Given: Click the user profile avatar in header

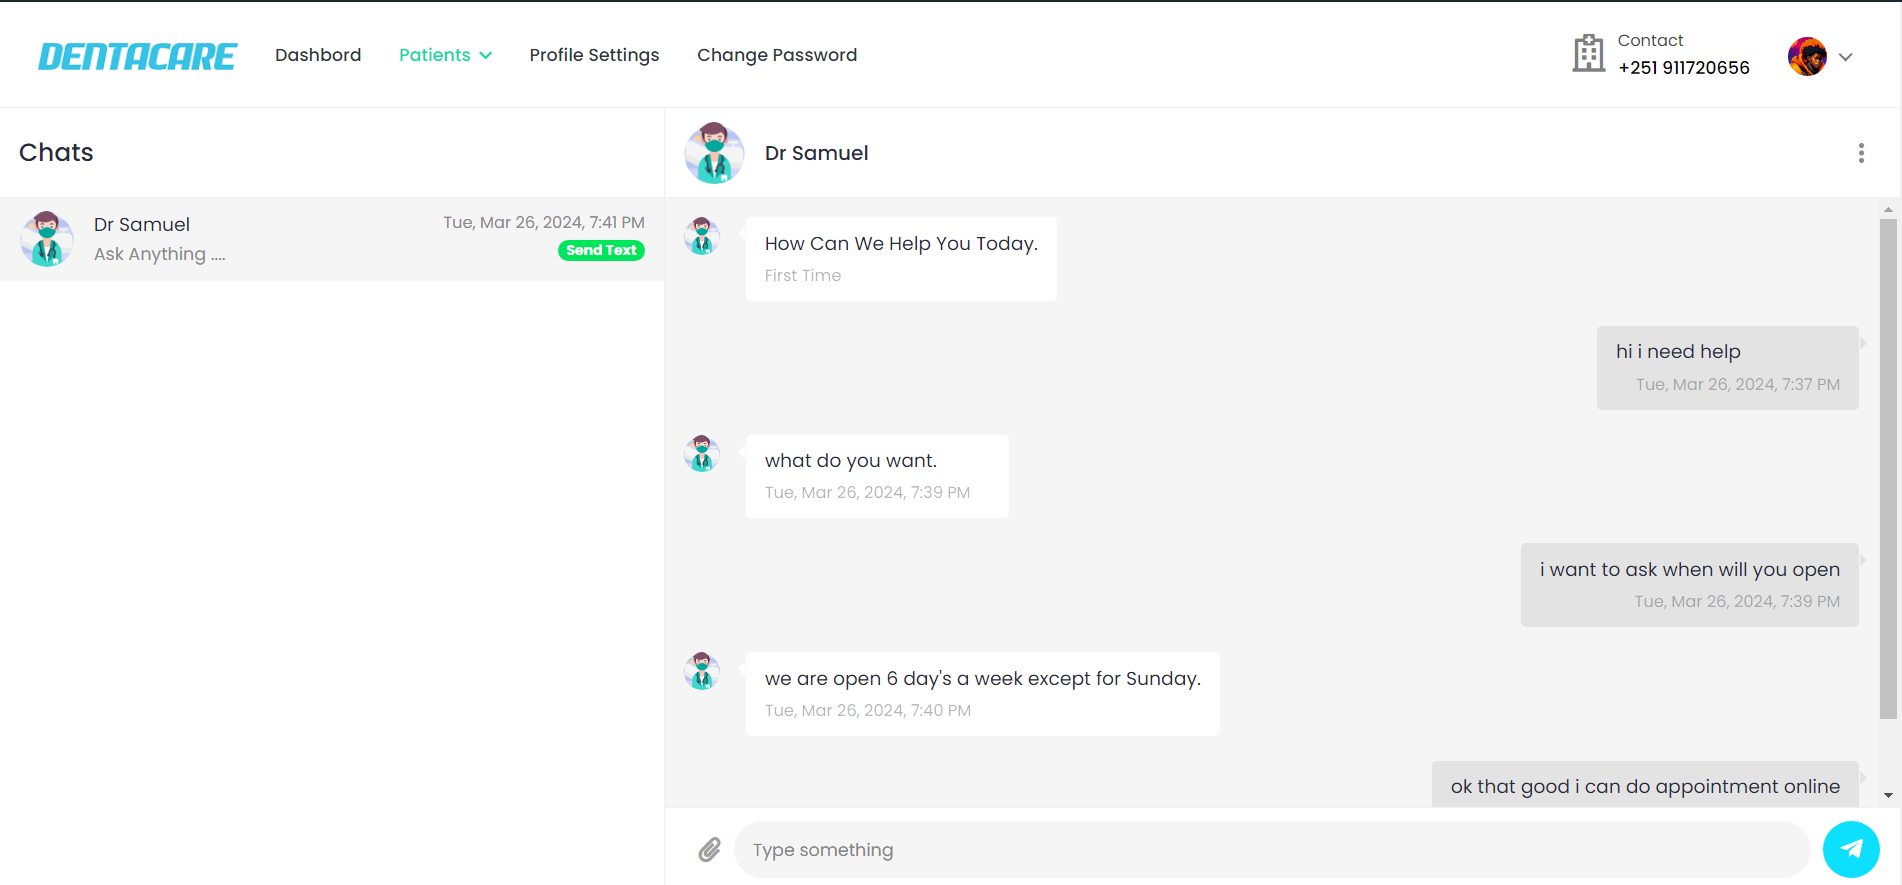Looking at the screenshot, I should tap(1807, 56).
